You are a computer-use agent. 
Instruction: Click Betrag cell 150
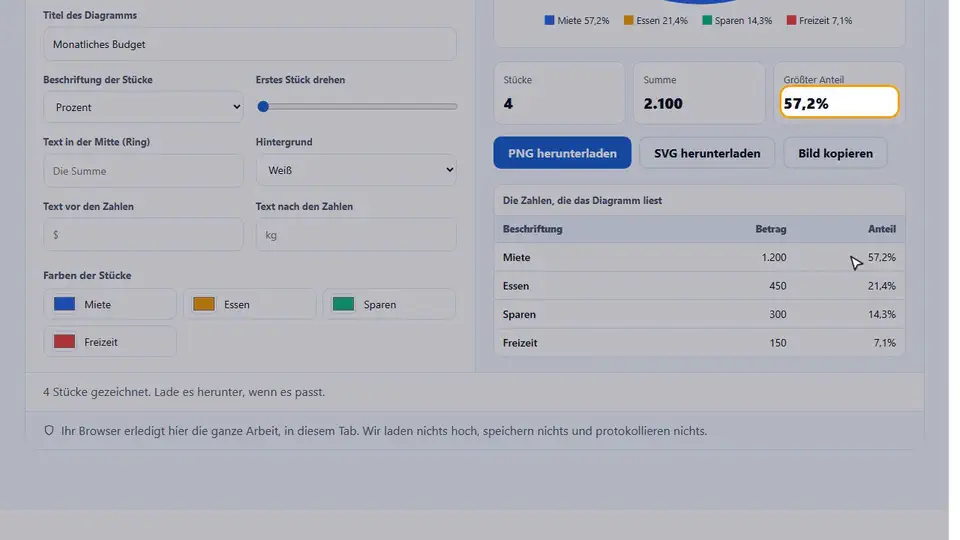pyautogui.click(x=778, y=343)
